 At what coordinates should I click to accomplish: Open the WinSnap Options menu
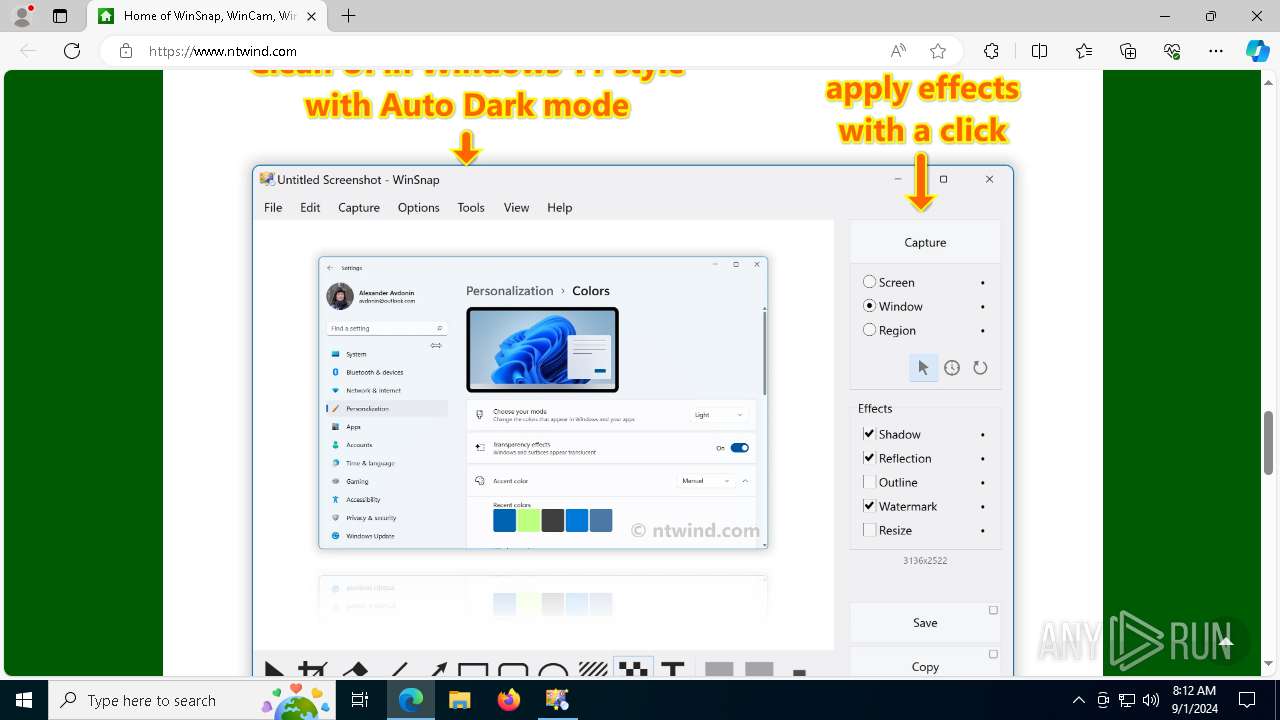coord(418,207)
